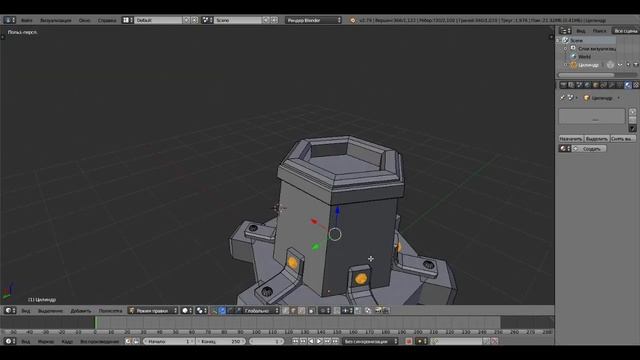Viewport: 640px width, 360px height.
Task: Click the OpenGL render animation icon
Action: (x=385, y=311)
